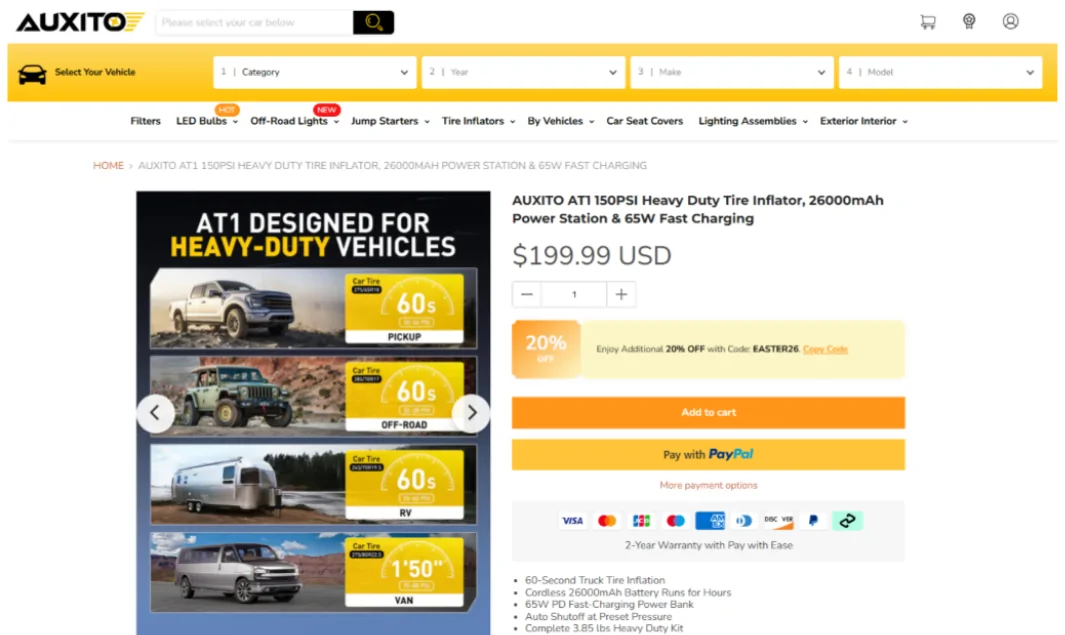
Task: Expand the Tire Inflators menu
Action: tap(478, 121)
